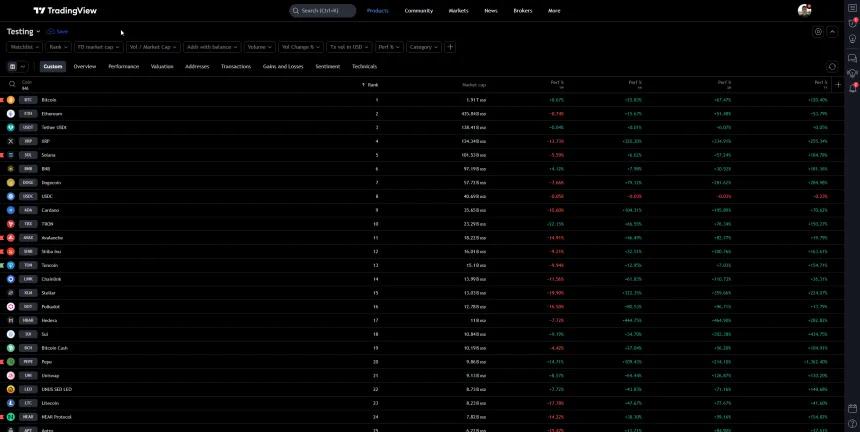Add a column with plus icon
Screen dimensions: 860x432
[x=838, y=84]
